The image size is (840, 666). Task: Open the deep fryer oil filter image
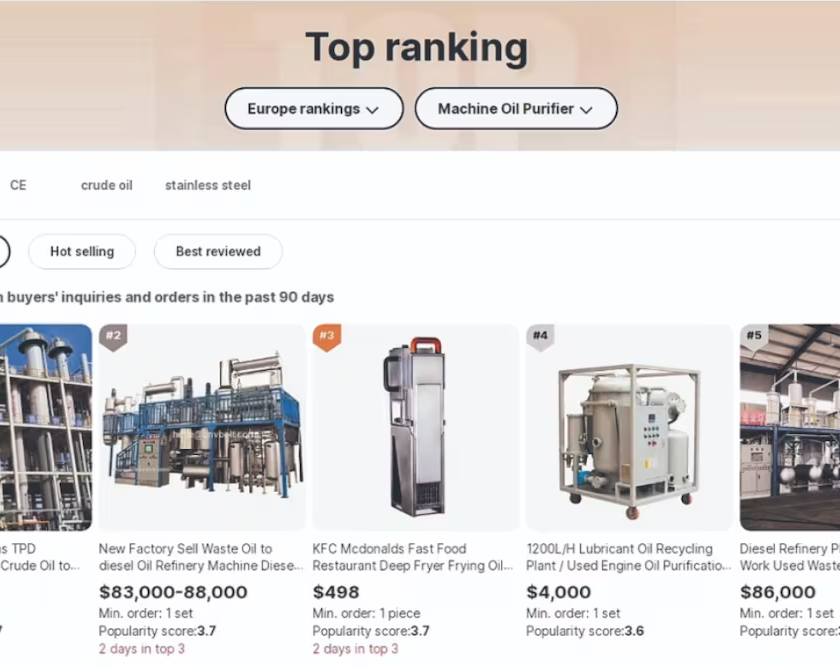coord(415,428)
